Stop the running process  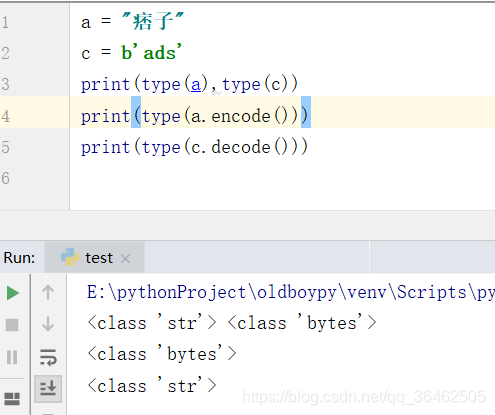tap(12, 324)
